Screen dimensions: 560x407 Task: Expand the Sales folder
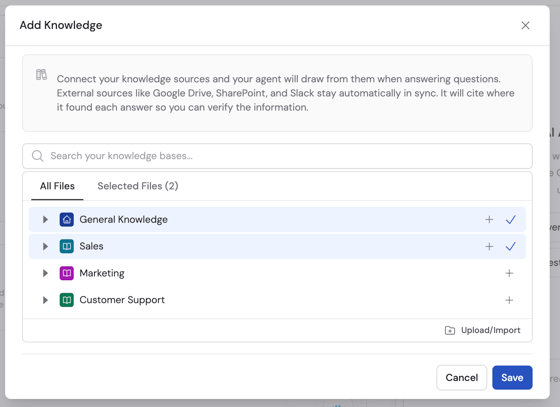tap(45, 246)
